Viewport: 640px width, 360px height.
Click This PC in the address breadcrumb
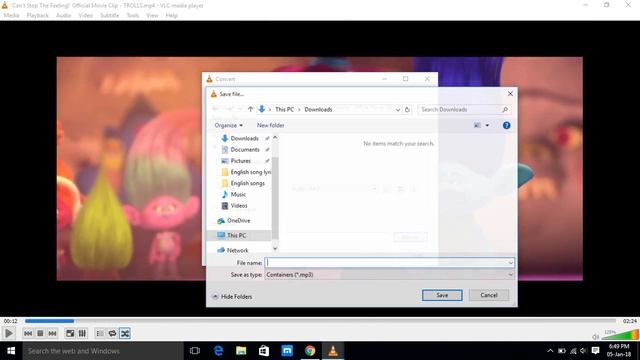(x=284, y=109)
